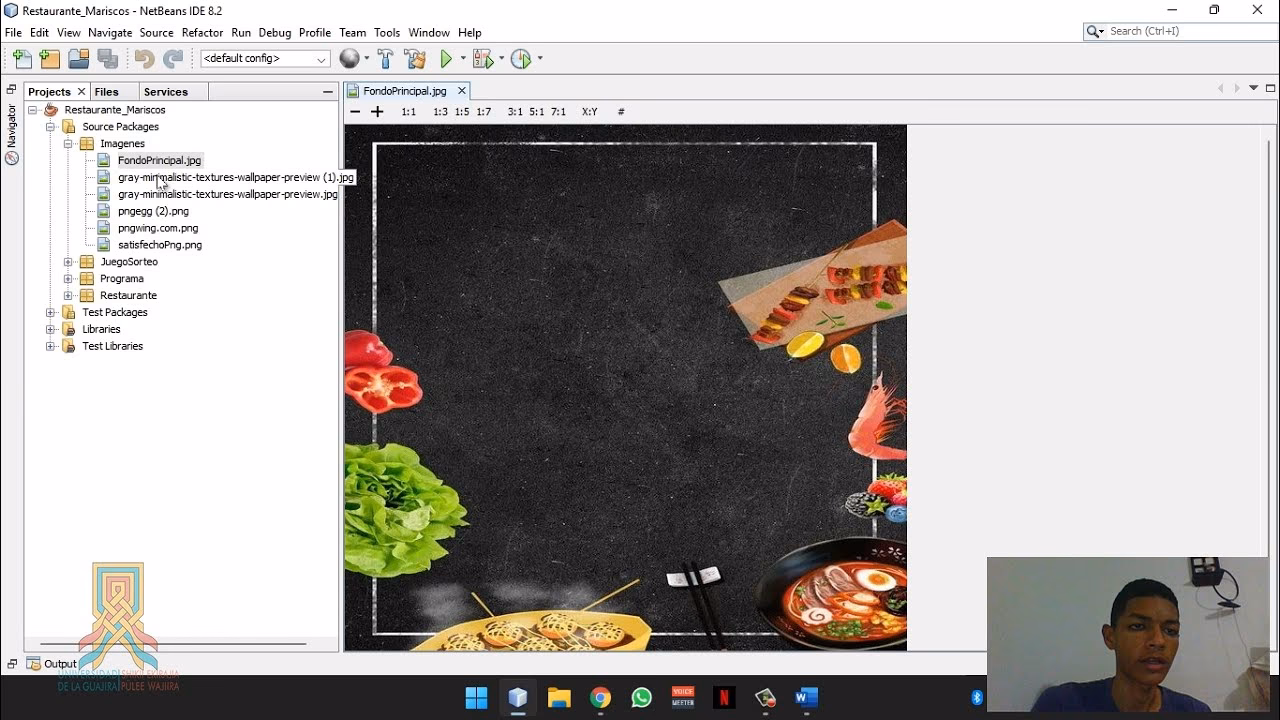This screenshot has height=720, width=1280.
Task: Toggle the image grid with the # button
Action: [x=621, y=112]
